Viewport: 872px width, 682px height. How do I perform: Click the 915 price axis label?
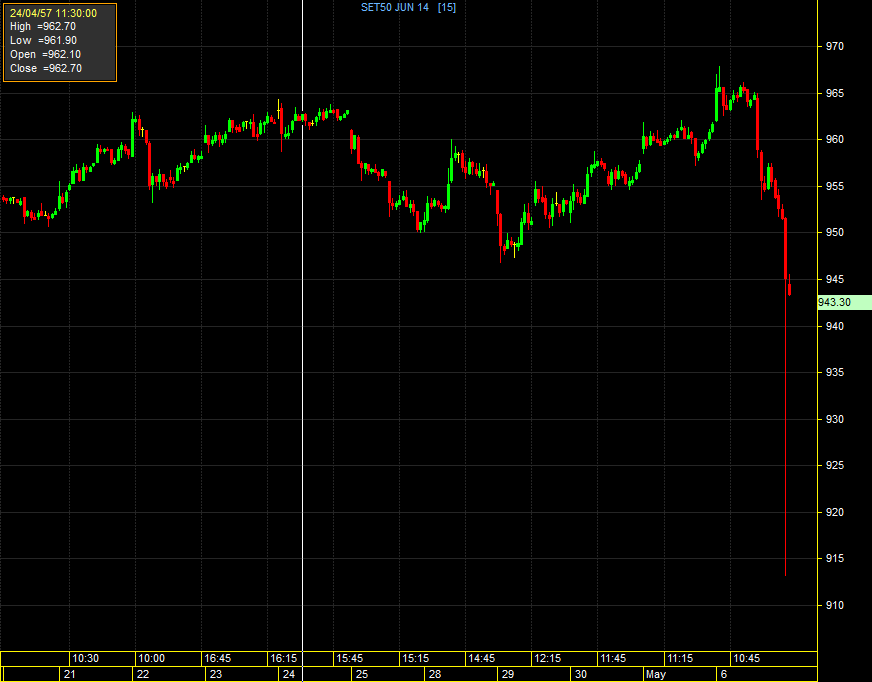[834, 558]
